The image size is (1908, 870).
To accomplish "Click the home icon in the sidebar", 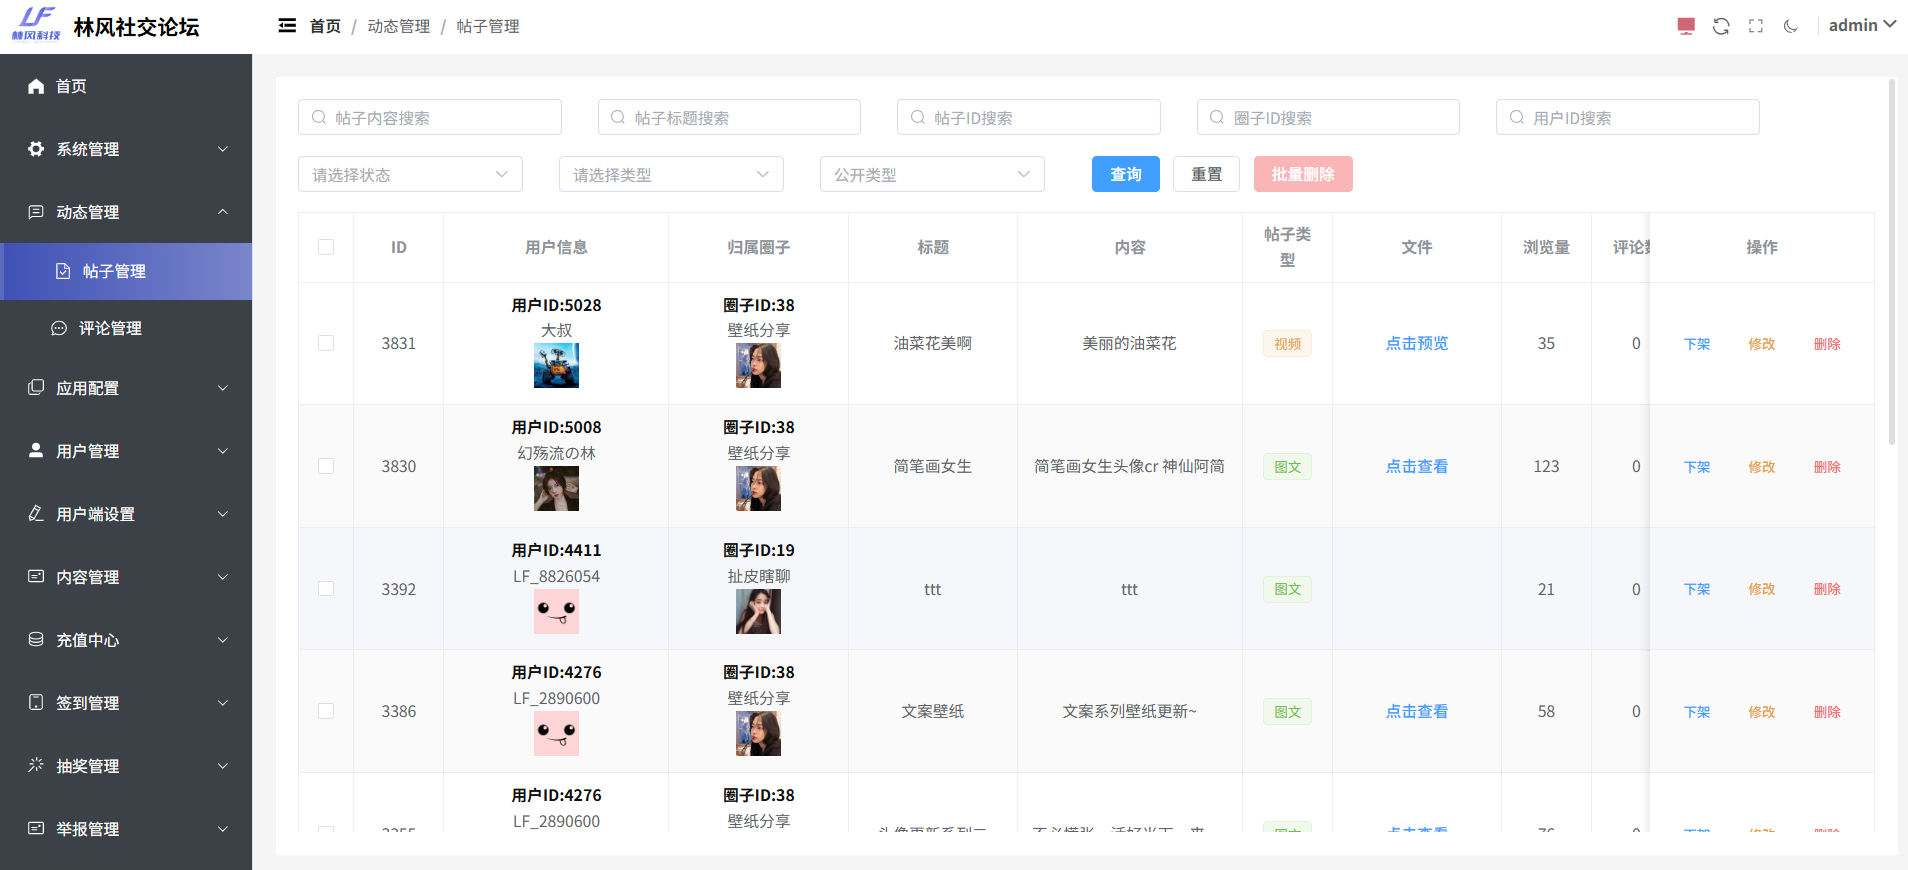I will [36, 86].
